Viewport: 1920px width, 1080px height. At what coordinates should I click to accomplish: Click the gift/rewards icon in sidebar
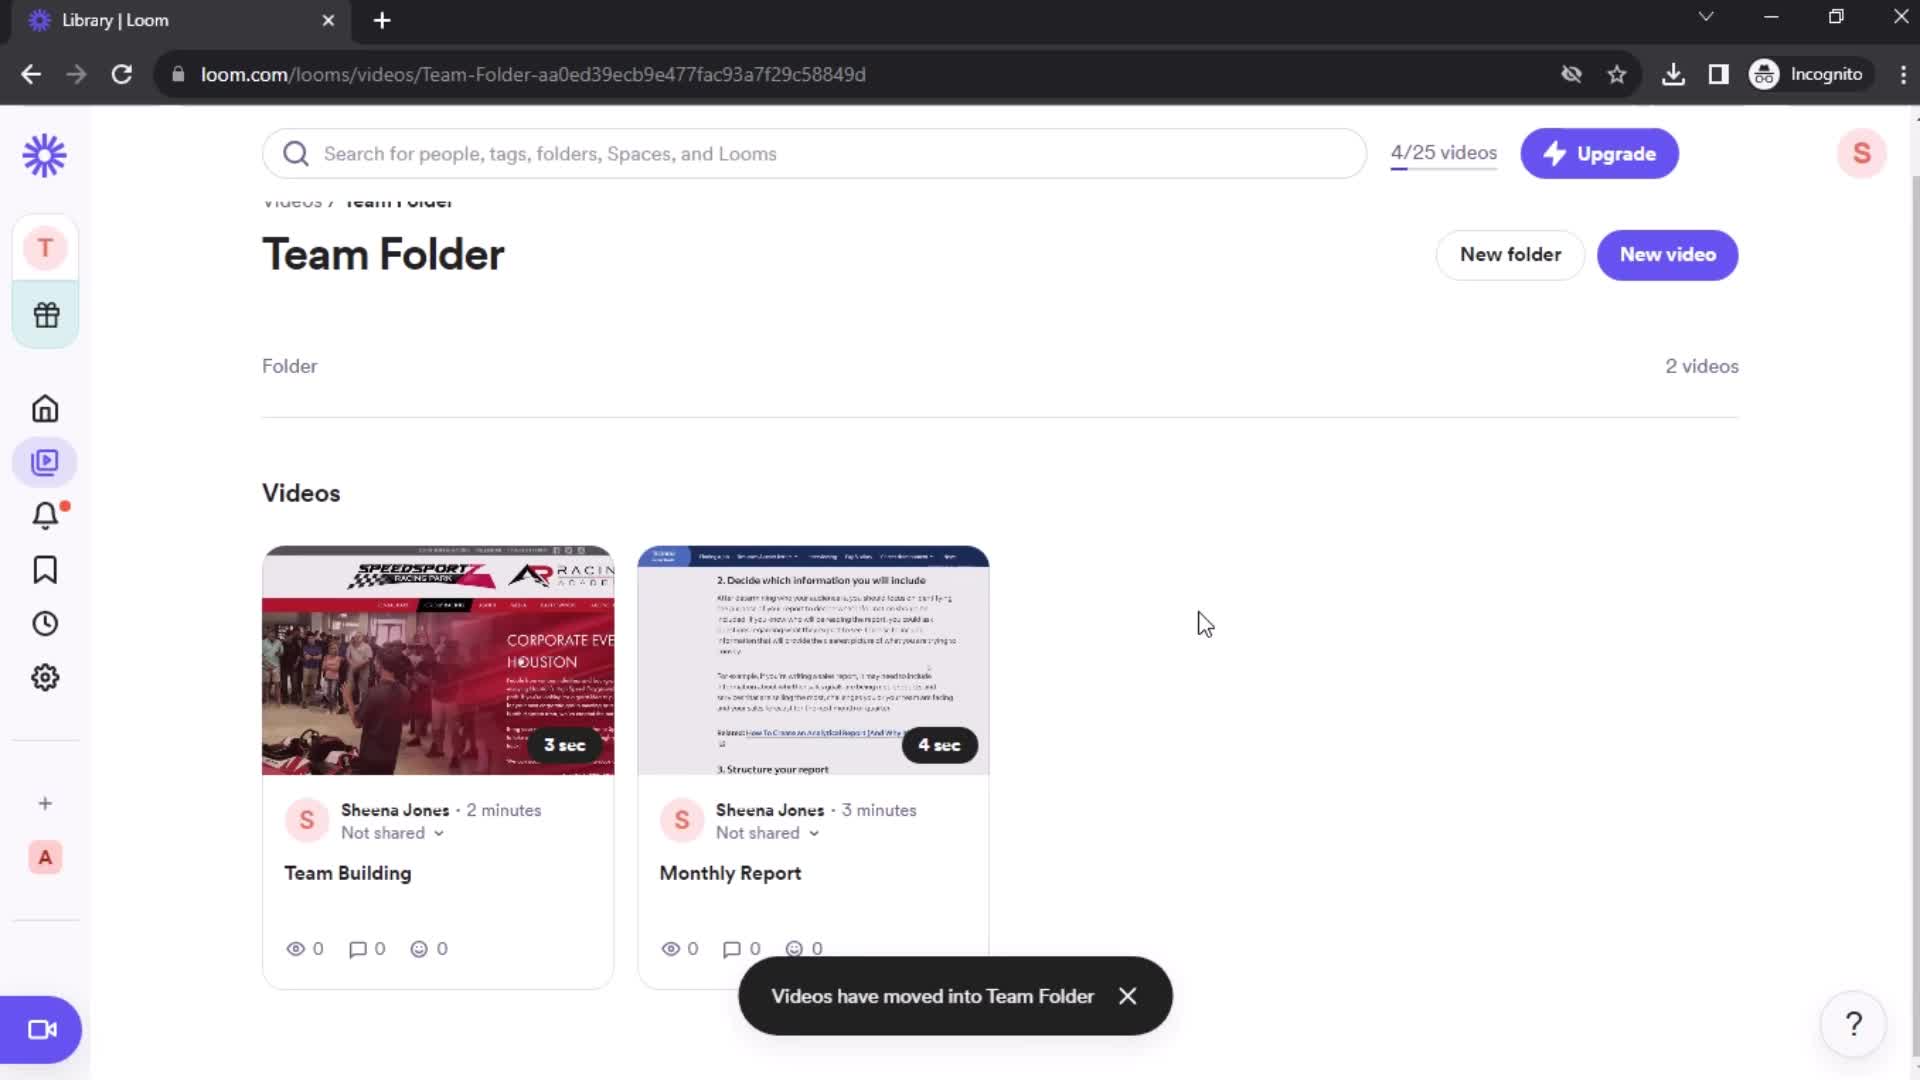(45, 315)
